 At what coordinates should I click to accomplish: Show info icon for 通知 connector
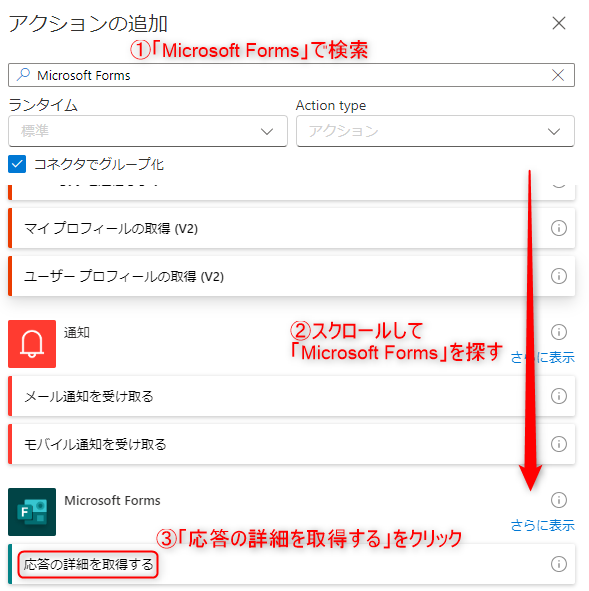[x=558, y=332]
